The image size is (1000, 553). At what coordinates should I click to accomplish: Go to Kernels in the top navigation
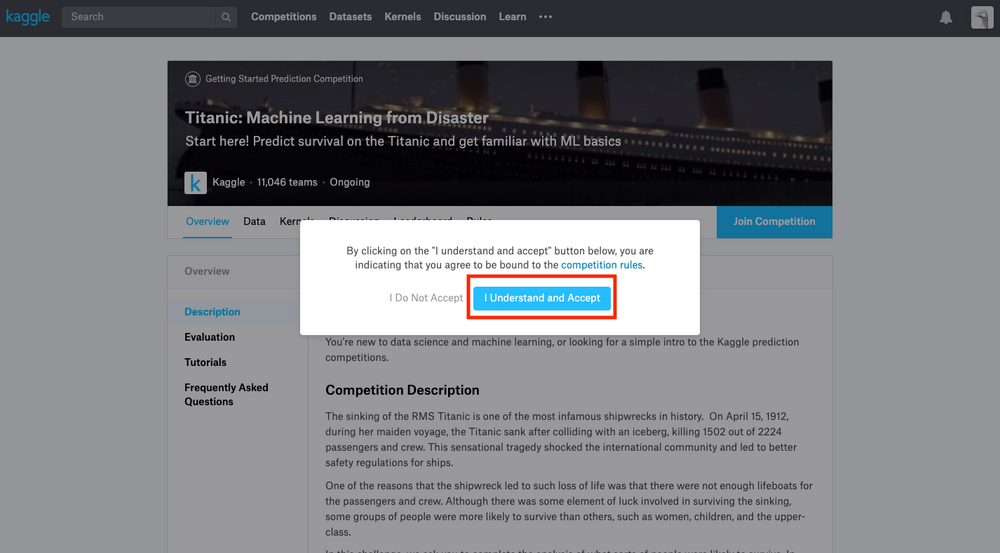point(402,17)
